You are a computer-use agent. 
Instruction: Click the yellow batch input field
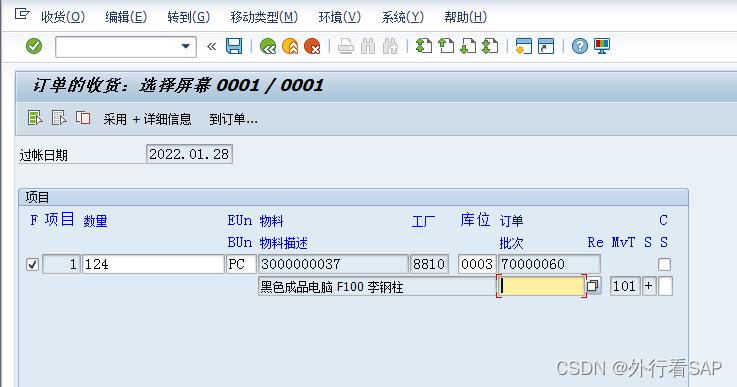[541, 286]
